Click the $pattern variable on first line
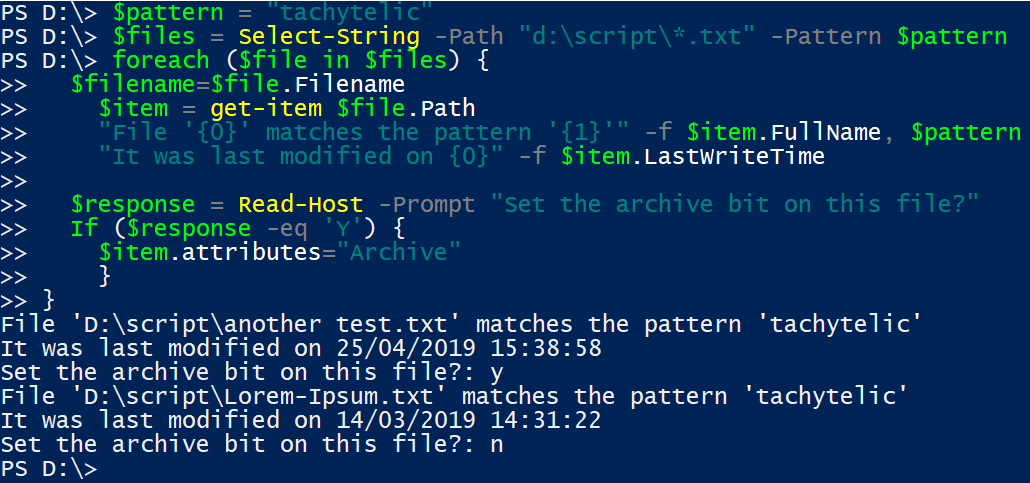The height and width of the screenshot is (483, 1030). point(168,12)
